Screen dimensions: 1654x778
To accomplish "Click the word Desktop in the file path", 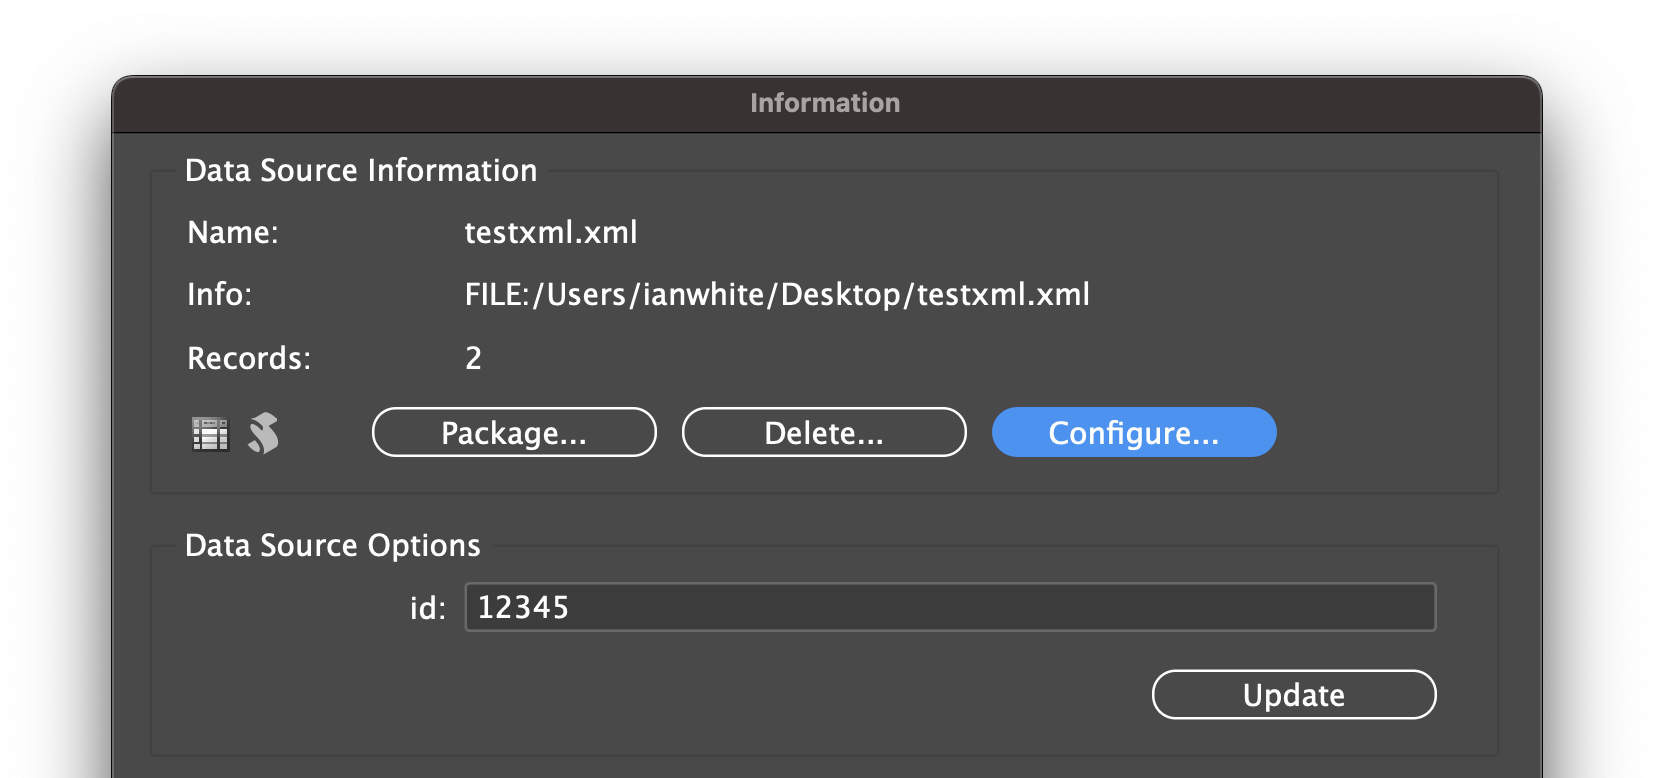I will [840, 295].
